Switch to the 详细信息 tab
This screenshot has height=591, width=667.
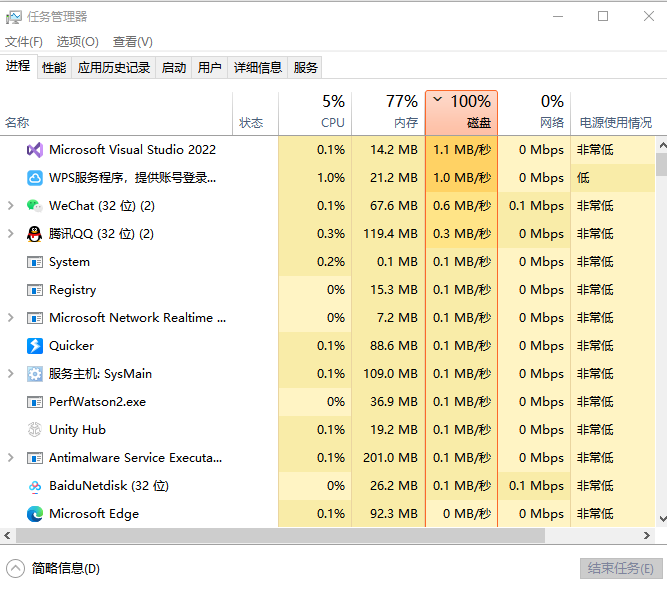258,67
